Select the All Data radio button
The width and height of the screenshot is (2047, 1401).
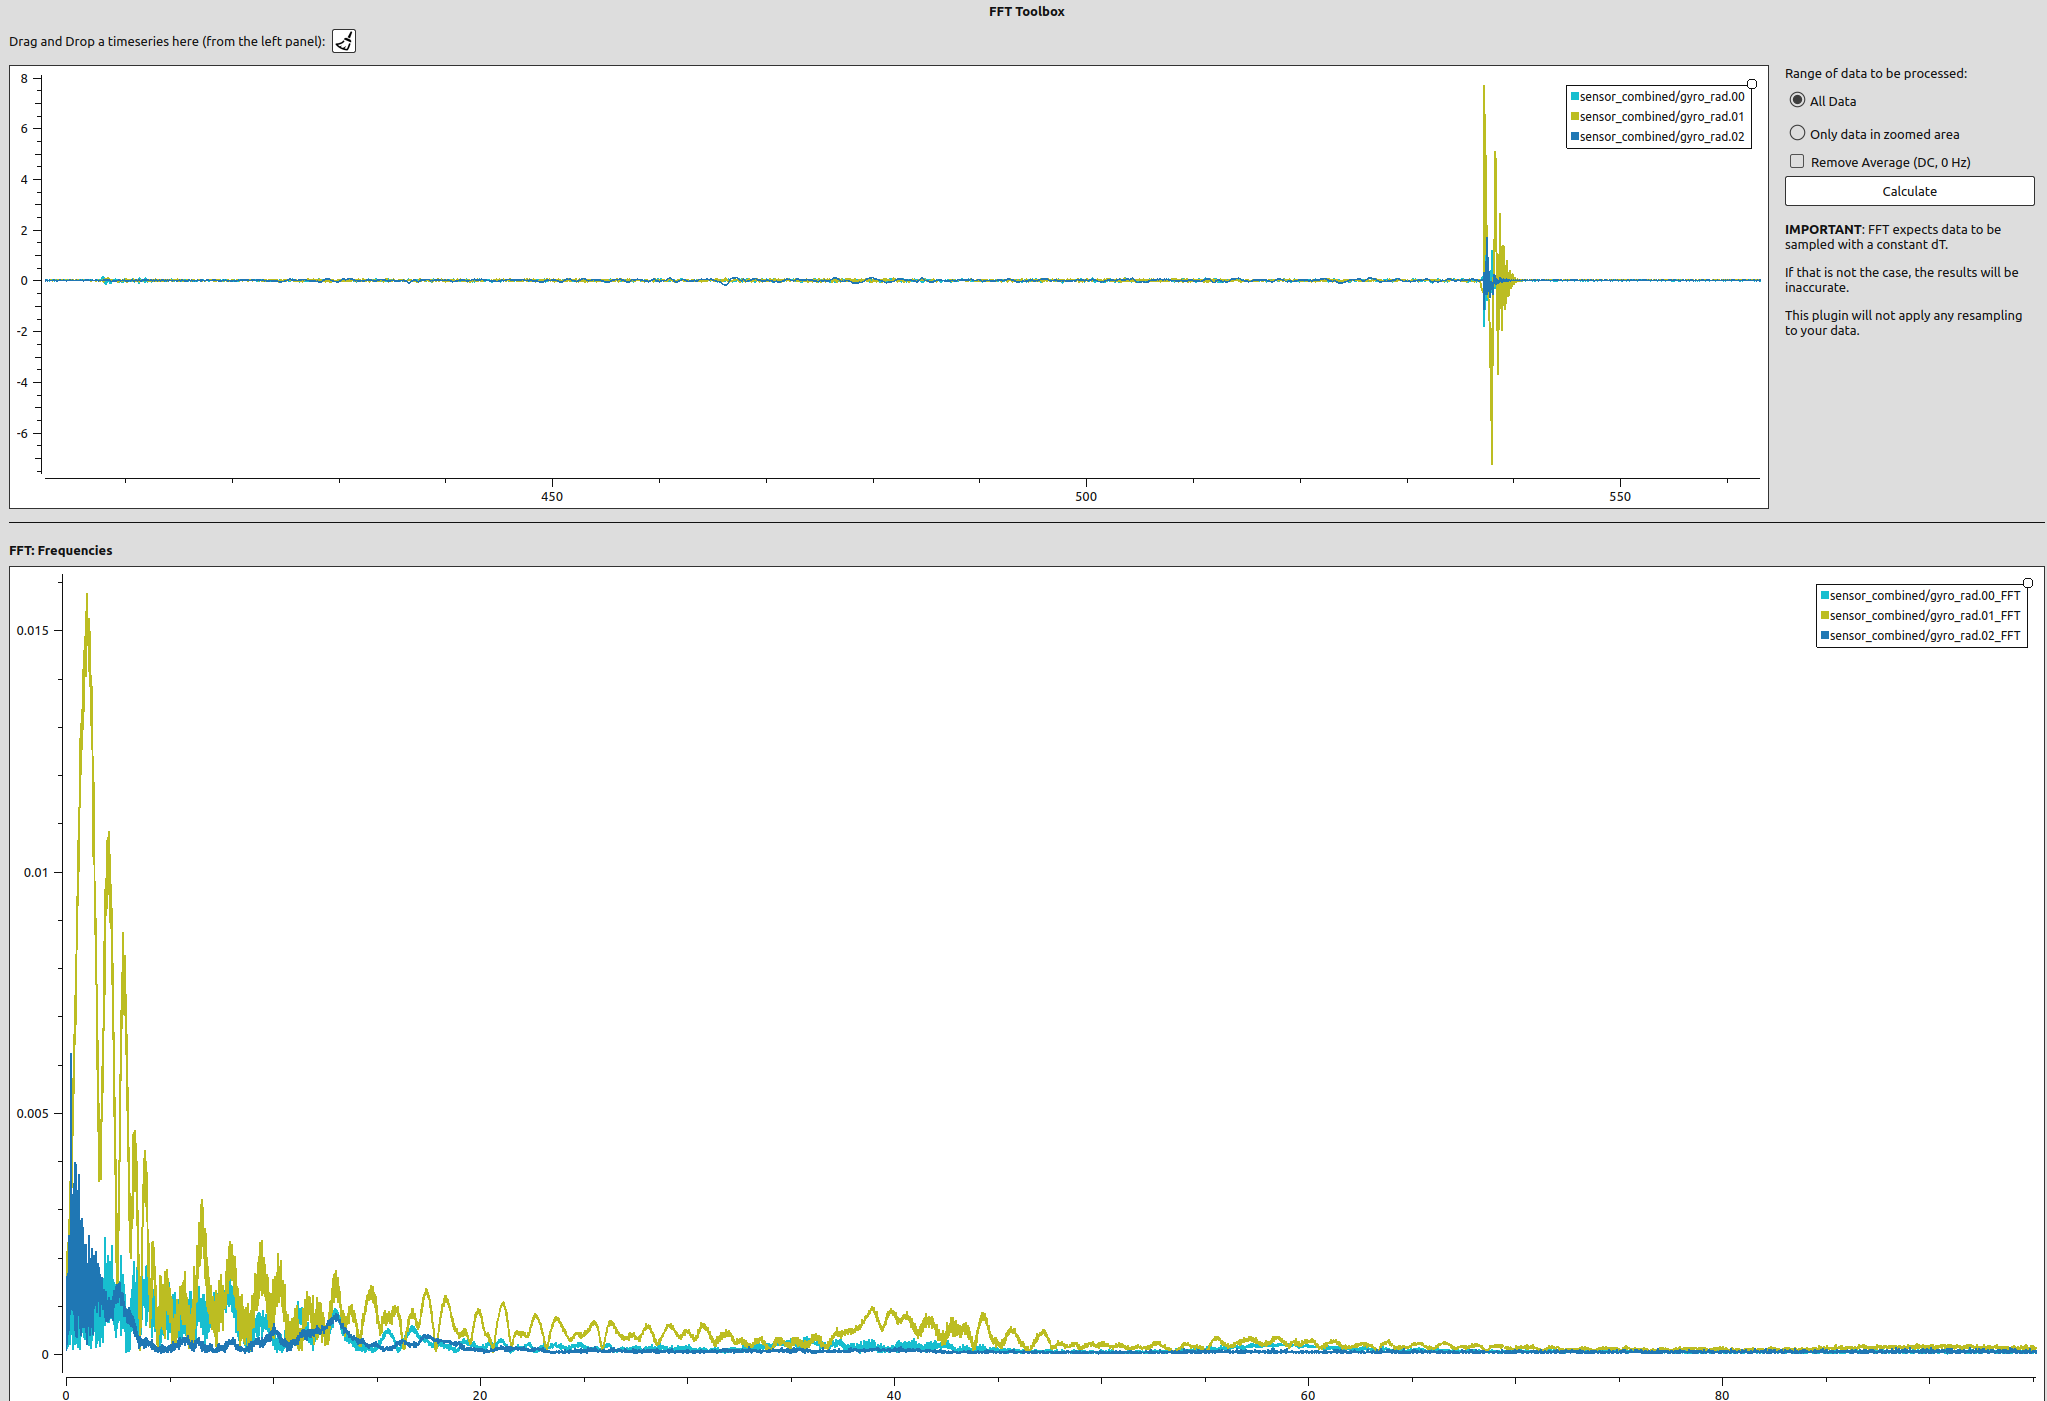click(x=1798, y=100)
